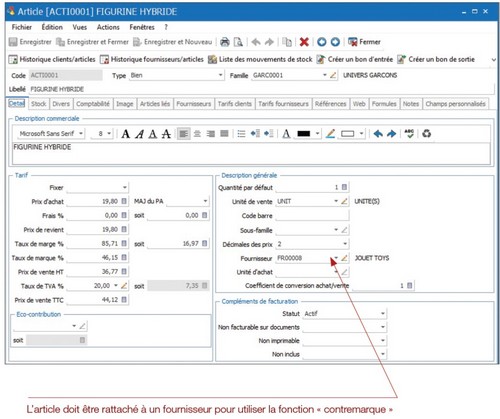Click the redo arrow in top toolbar
This screenshot has width=500, height=419.
[x=269, y=42]
